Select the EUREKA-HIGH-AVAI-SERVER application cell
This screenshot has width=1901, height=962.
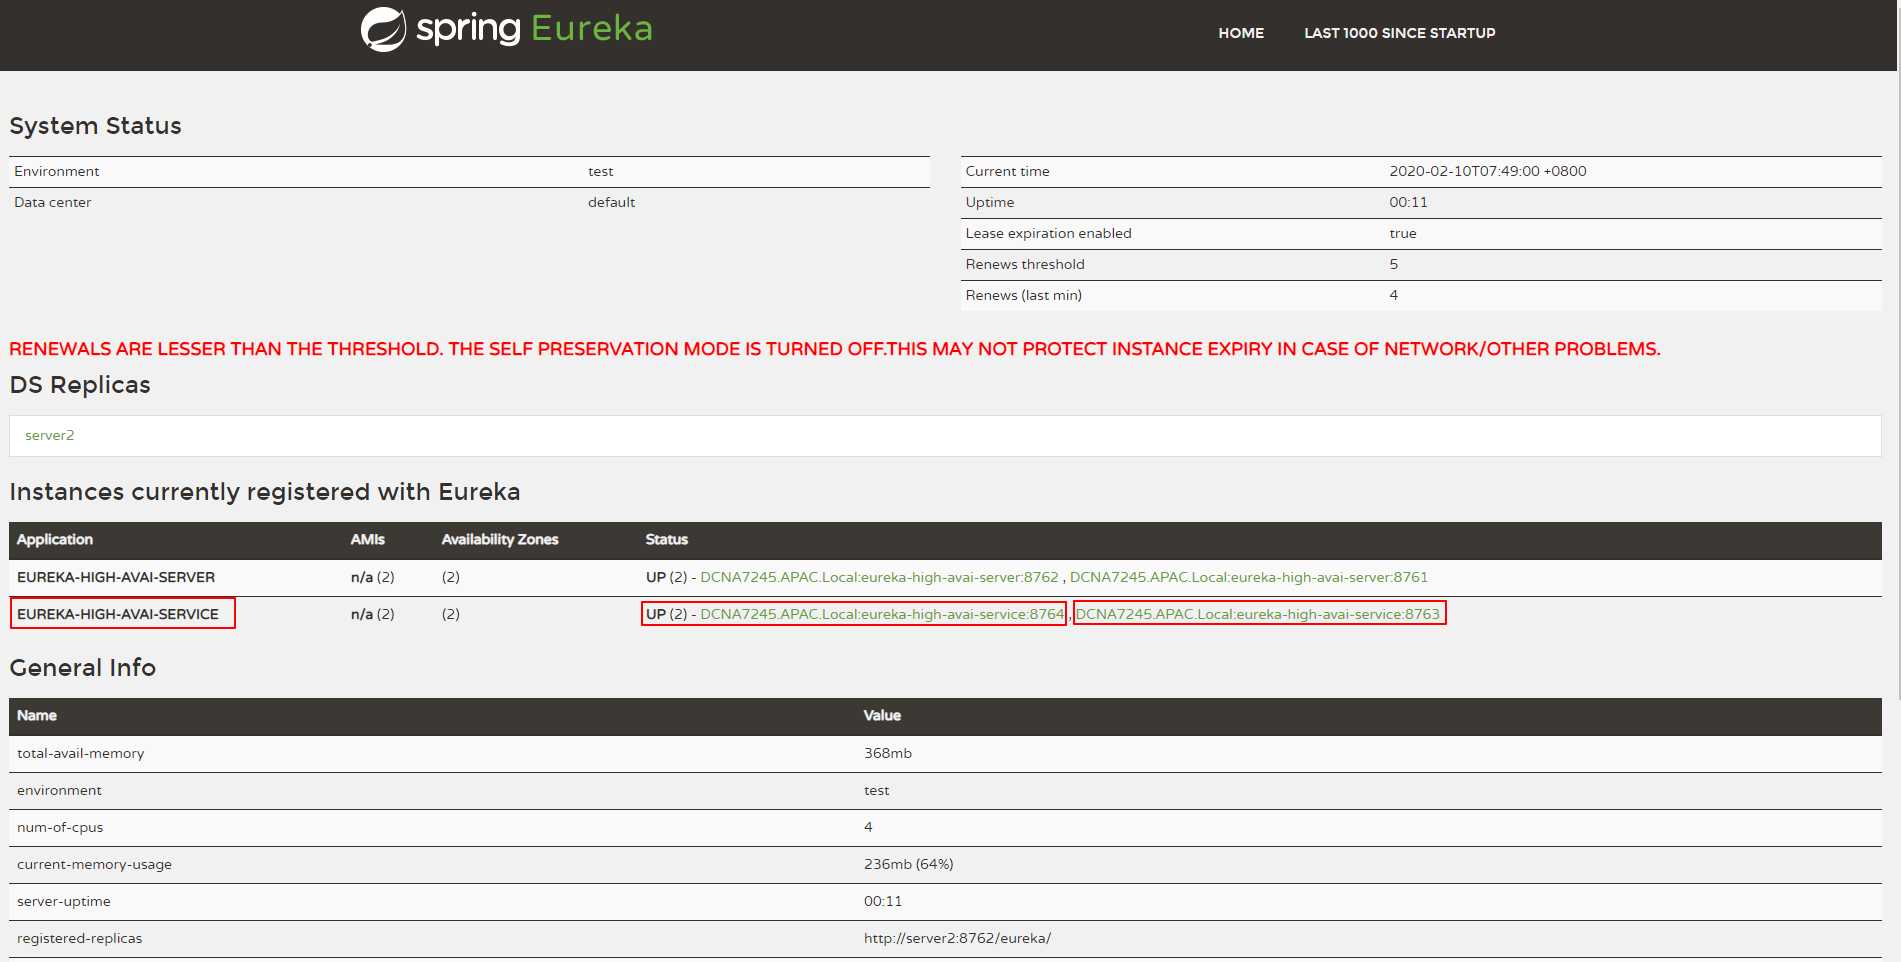[116, 577]
